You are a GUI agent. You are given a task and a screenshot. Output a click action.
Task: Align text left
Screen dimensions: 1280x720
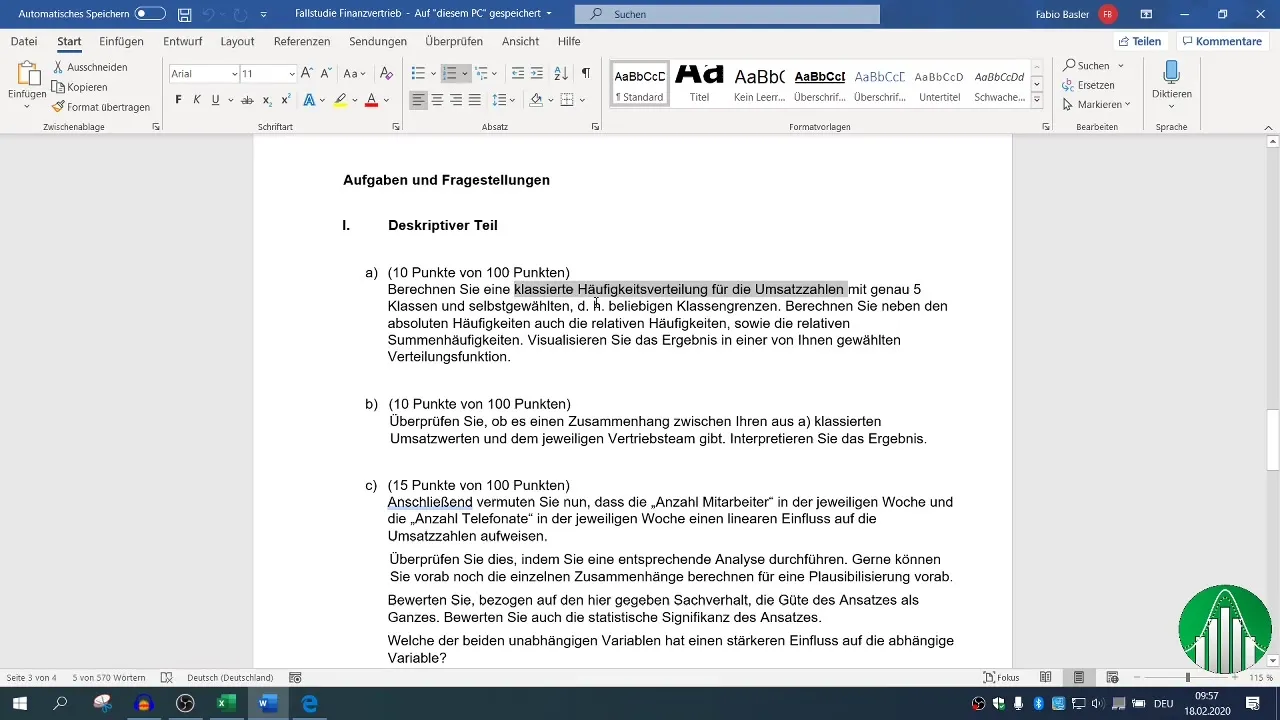coord(418,100)
